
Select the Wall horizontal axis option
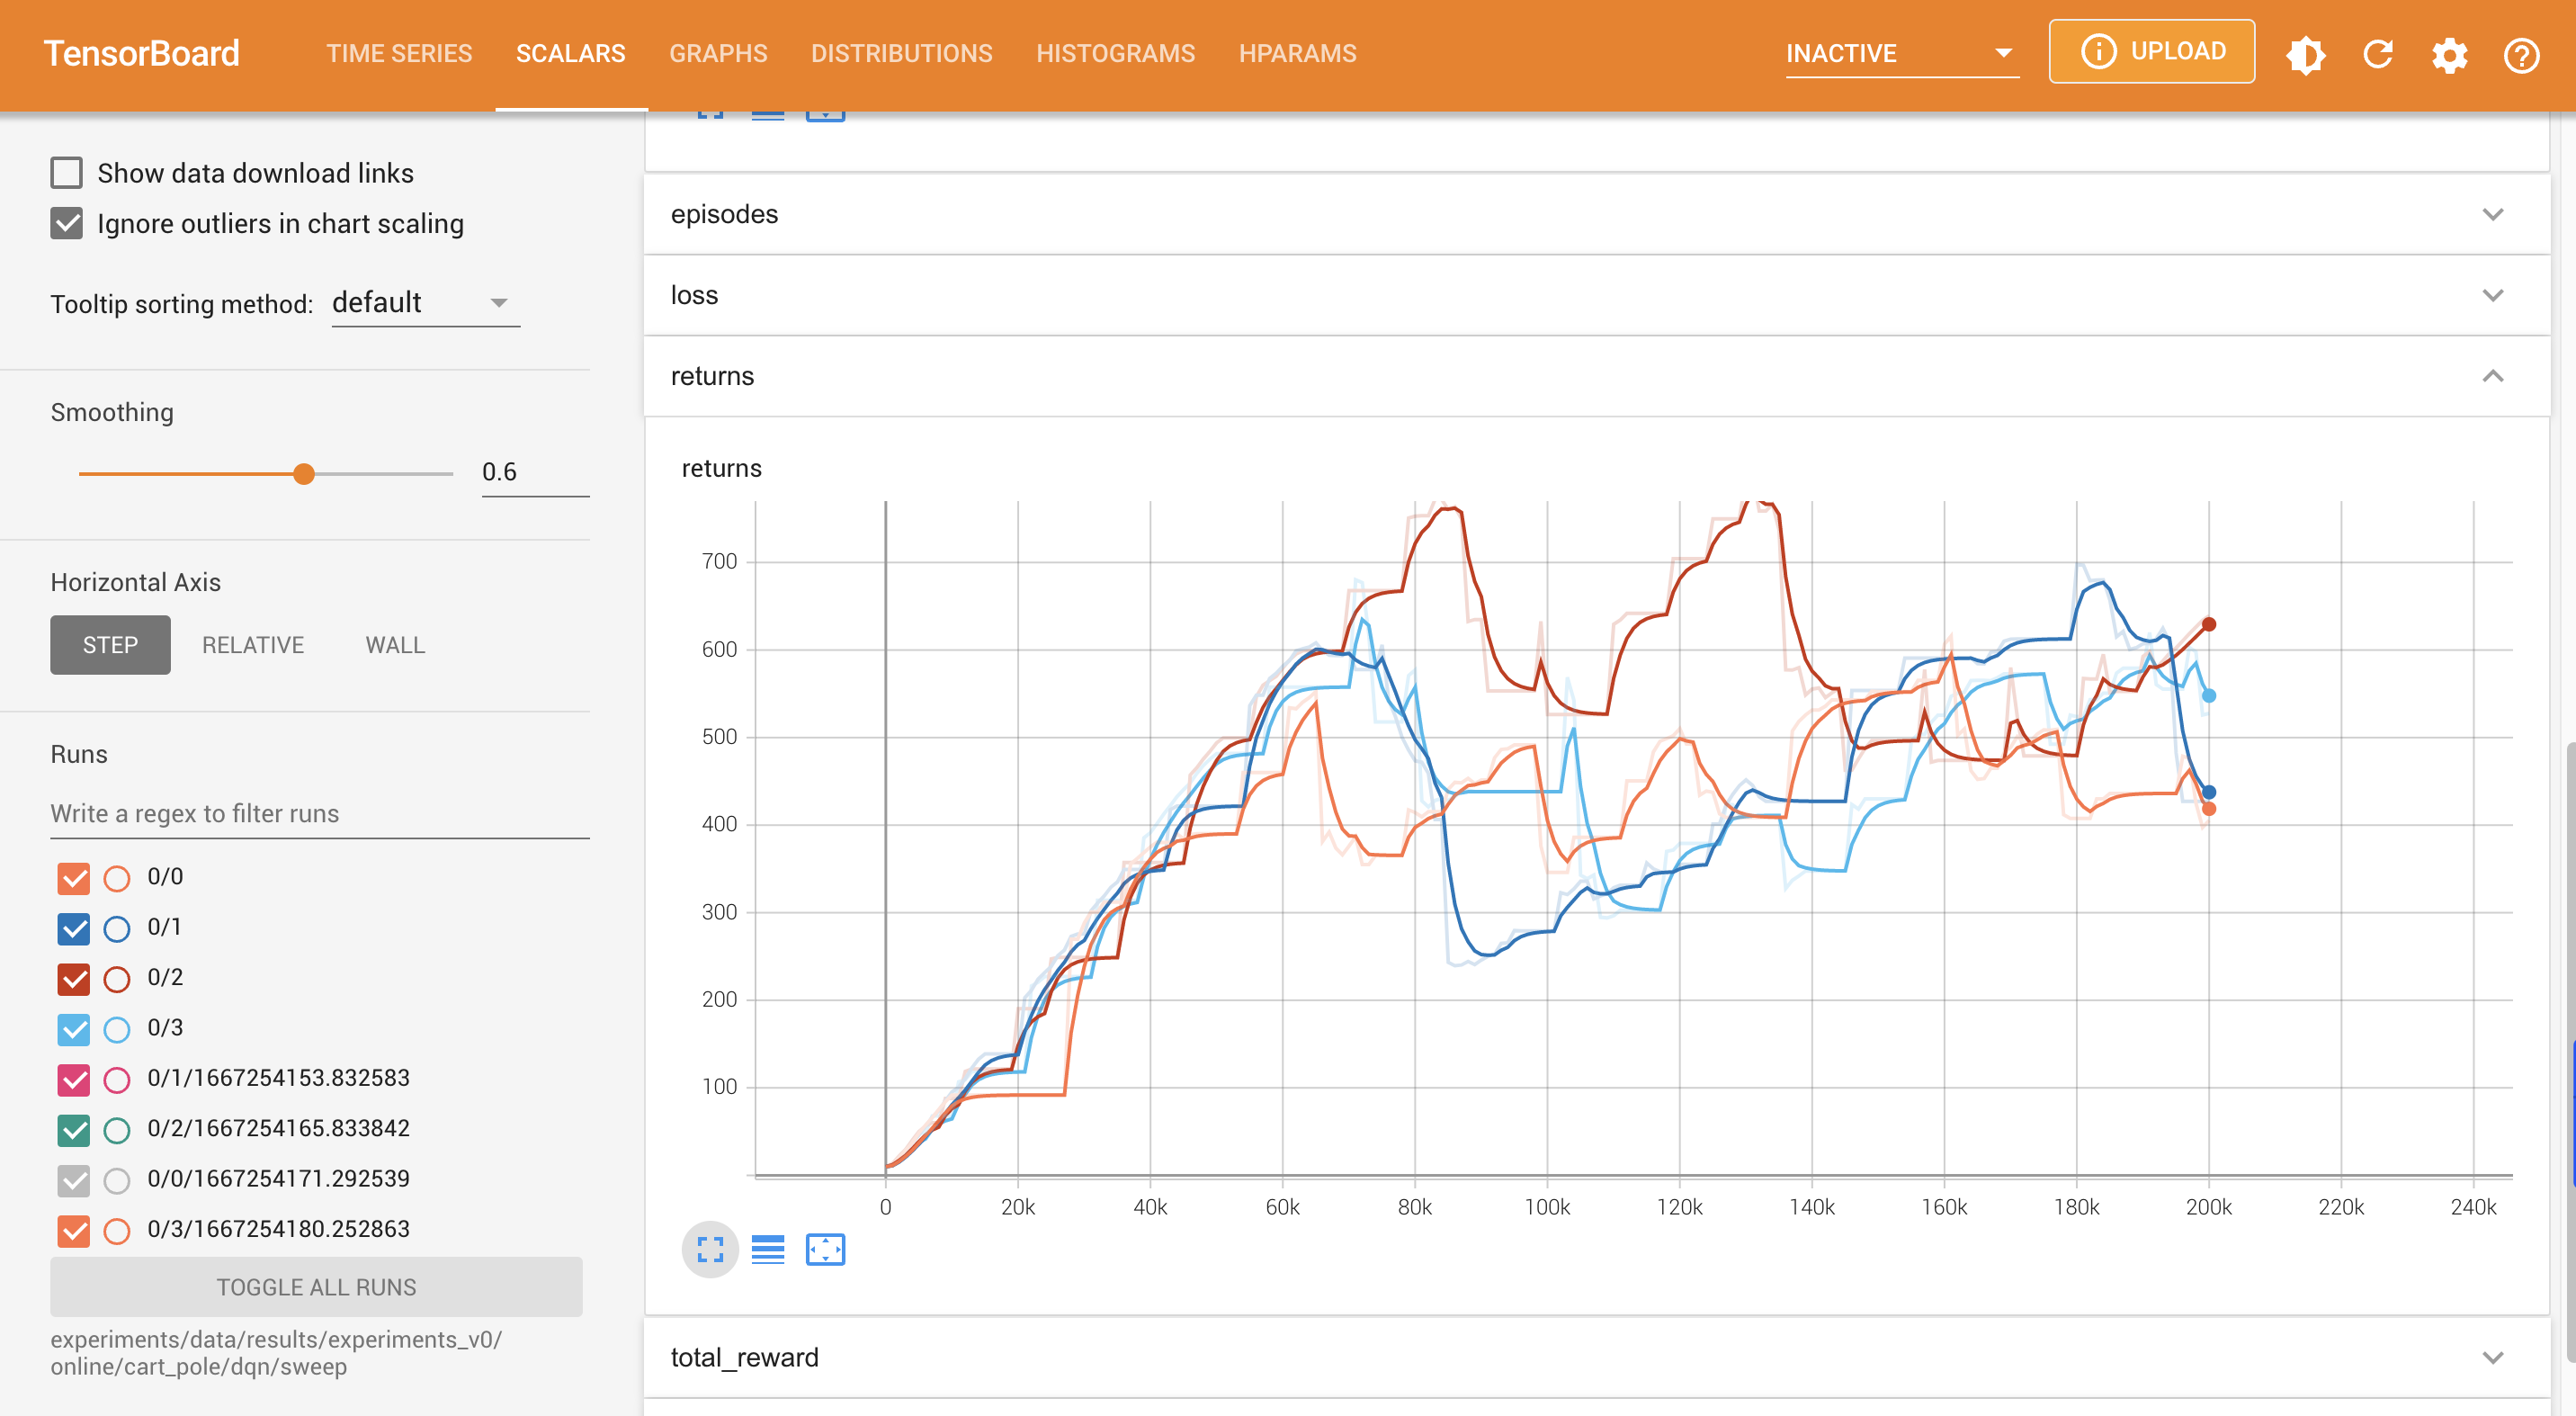(395, 645)
